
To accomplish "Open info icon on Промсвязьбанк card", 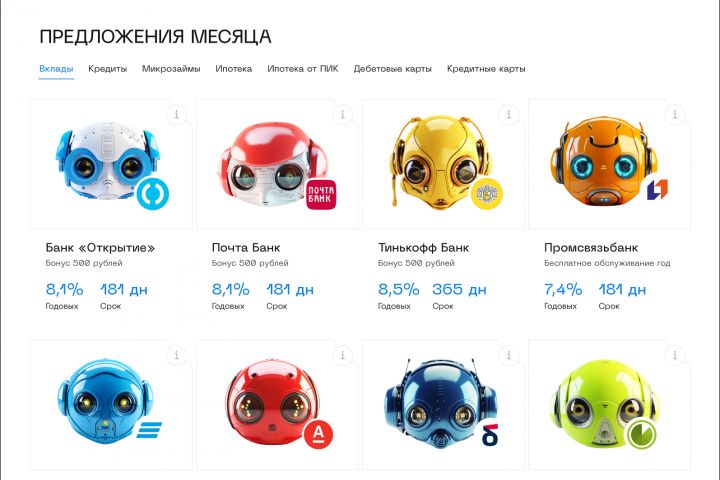I will tap(675, 114).
